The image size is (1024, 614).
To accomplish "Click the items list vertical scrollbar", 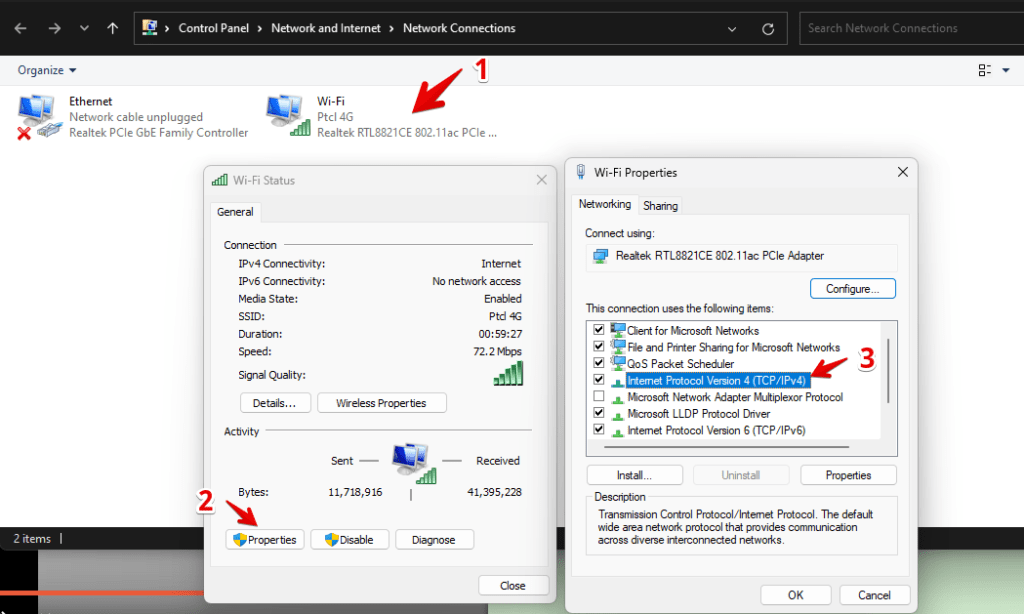I will coord(888,370).
